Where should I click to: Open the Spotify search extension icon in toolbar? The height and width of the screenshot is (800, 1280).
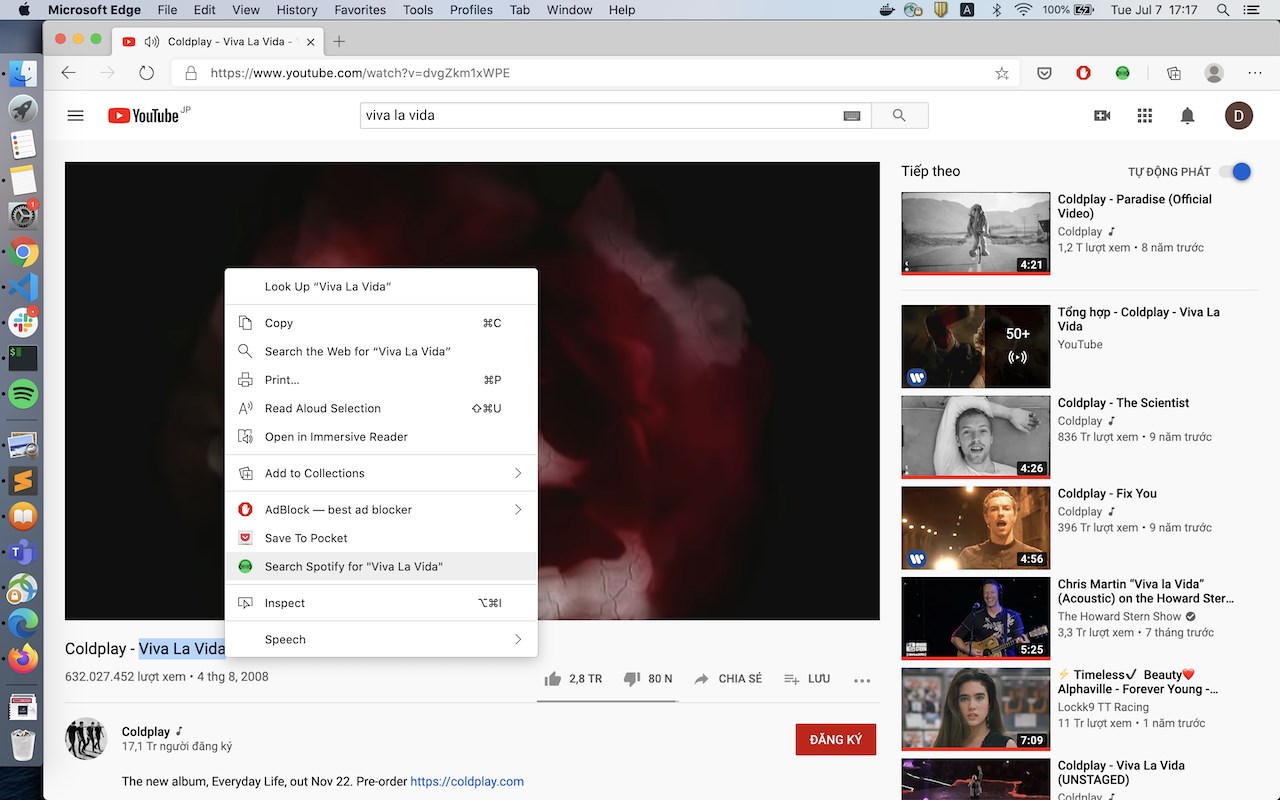[x=1123, y=73]
